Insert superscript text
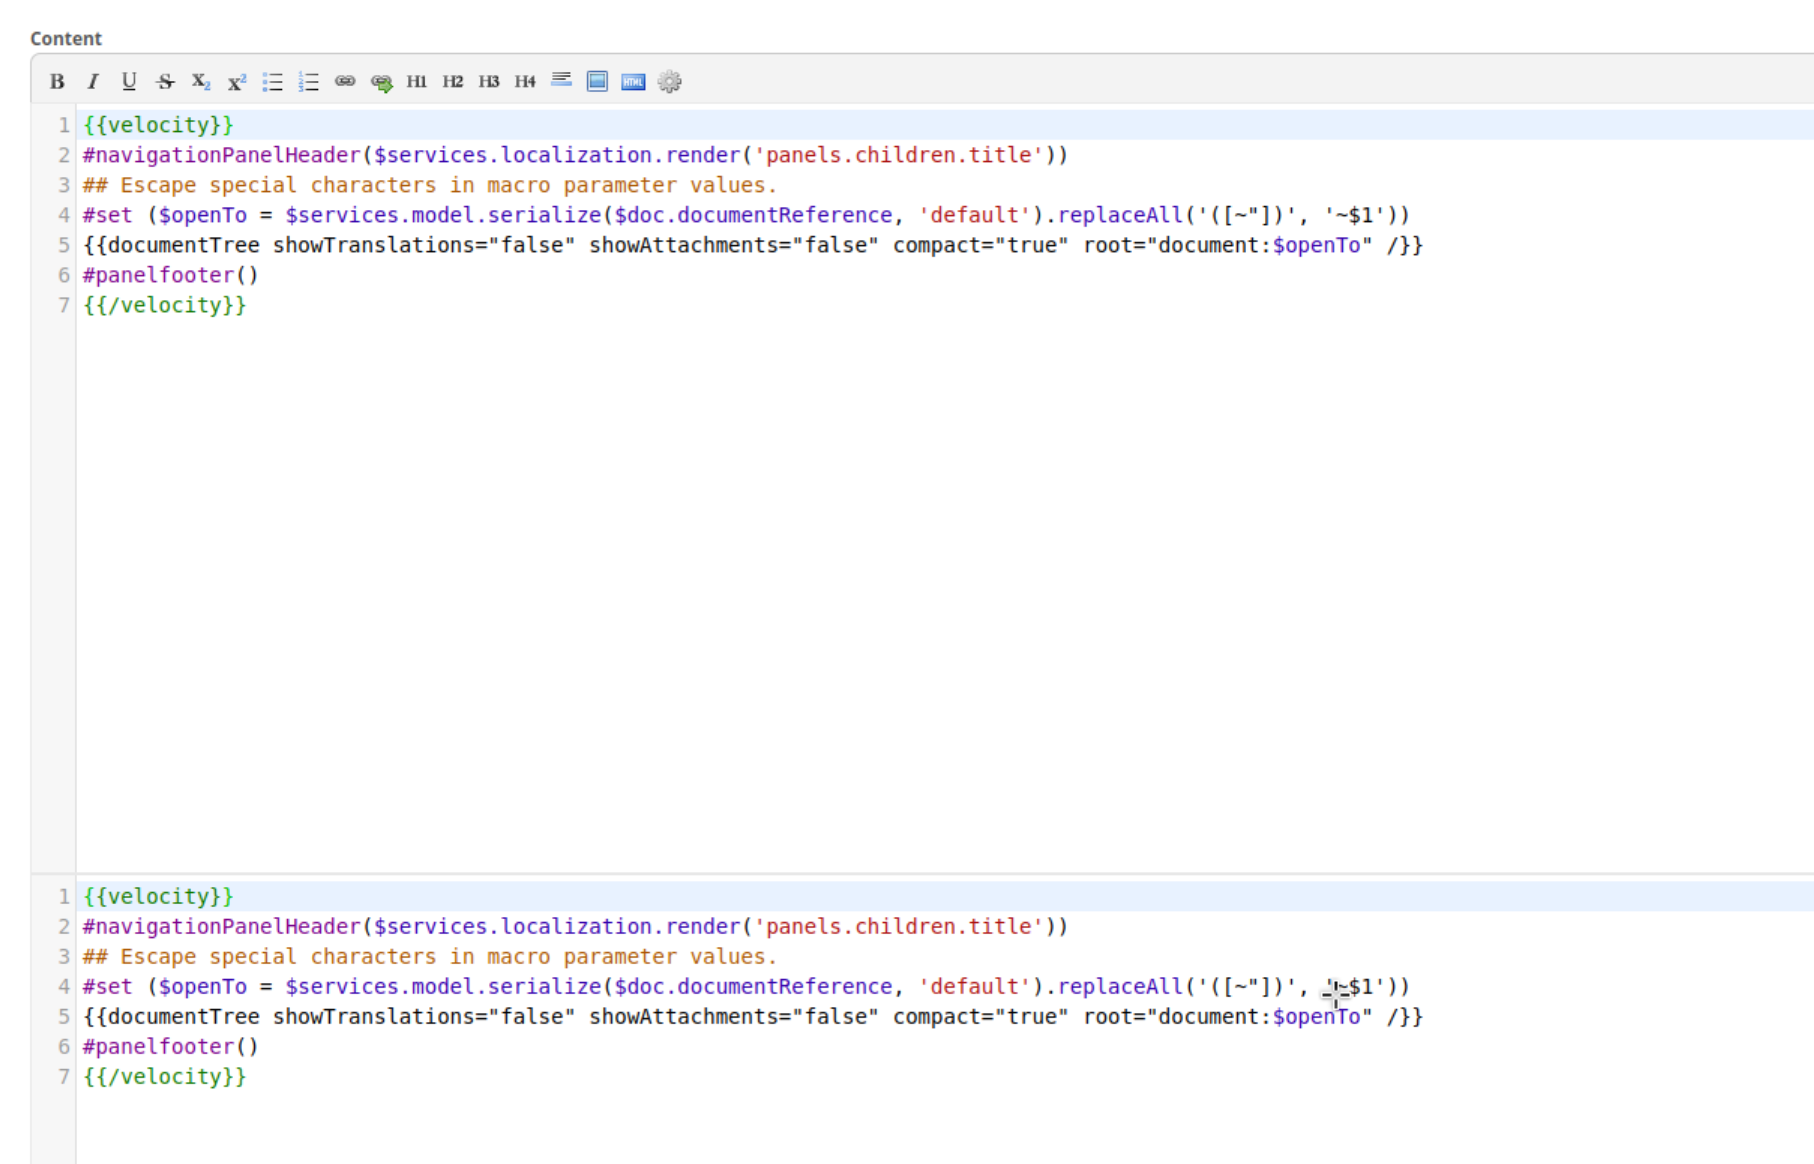The image size is (1814, 1164). pos(237,82)
